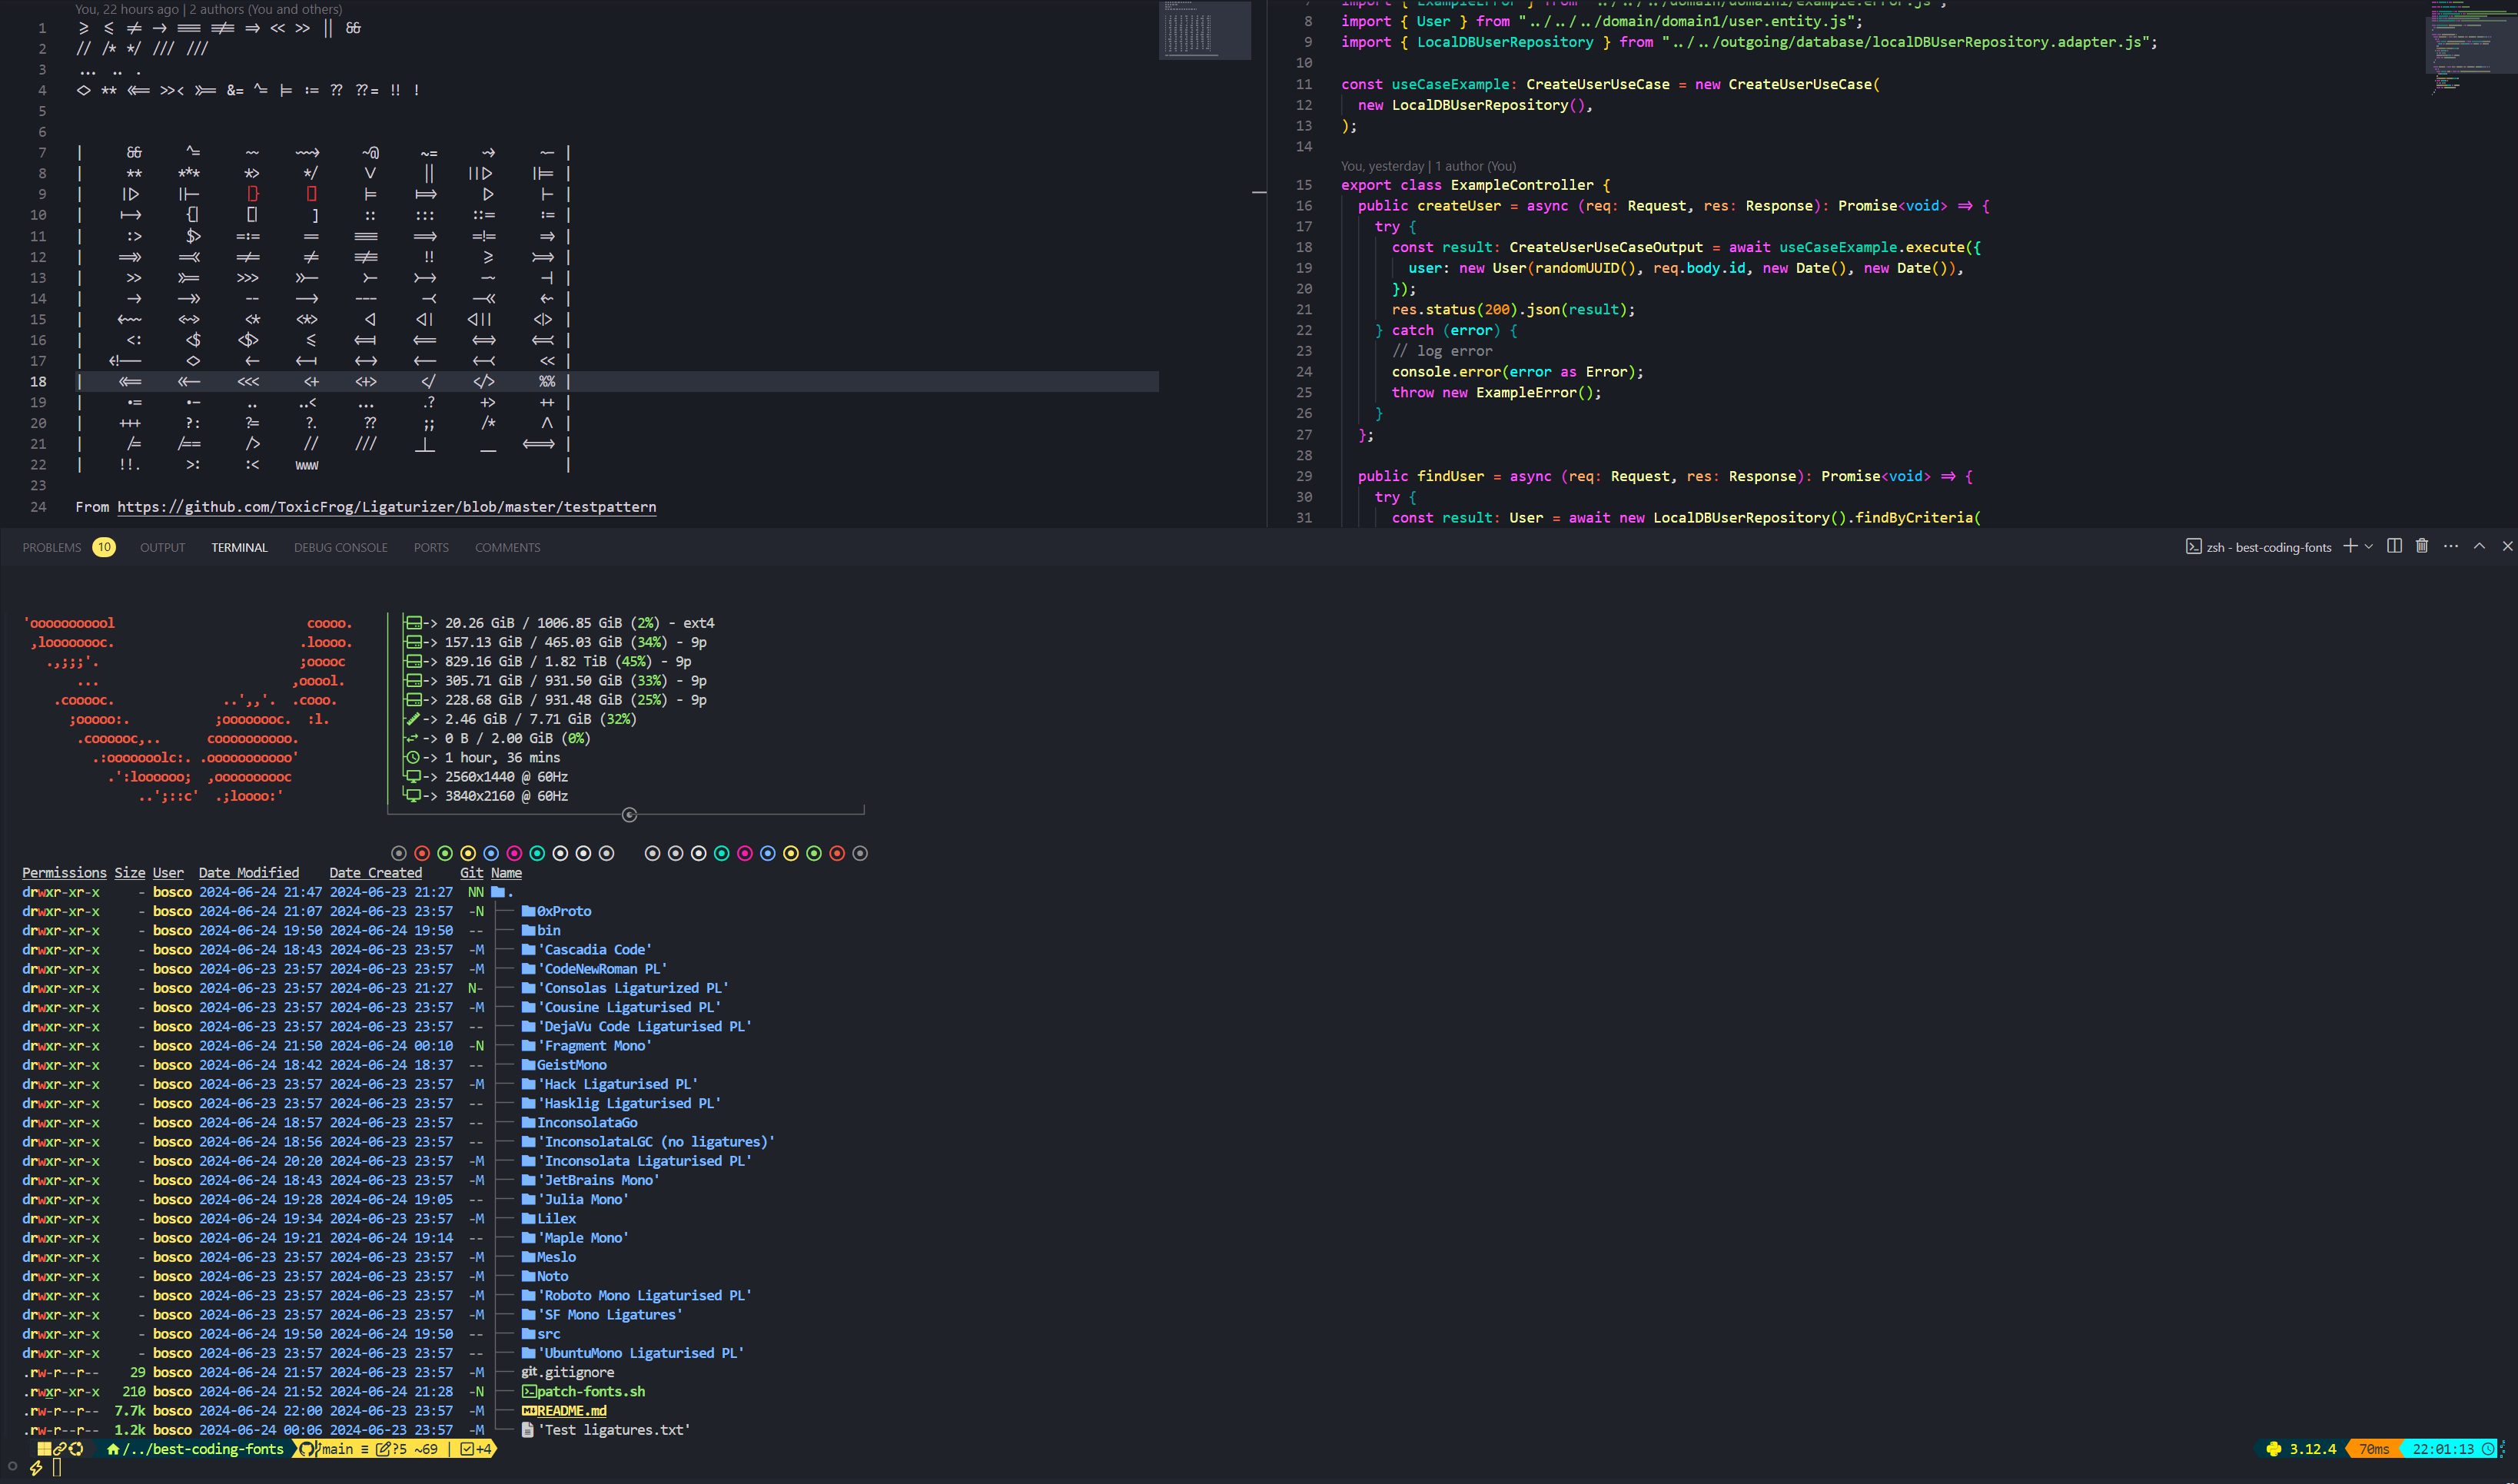2518x1484 pixels.
Task: Close the bottom panel with X
Action: tap(2507, 546)
